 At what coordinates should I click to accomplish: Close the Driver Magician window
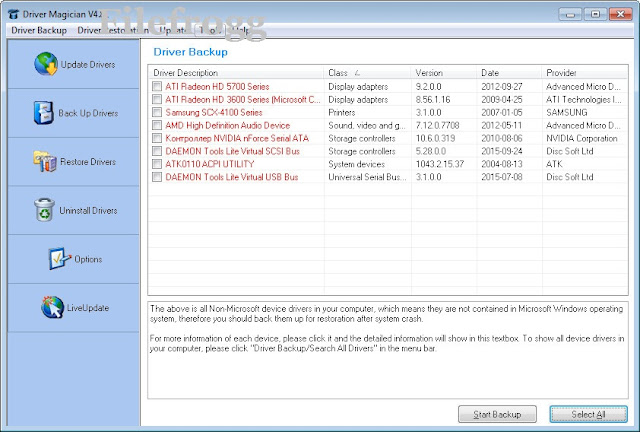click(x=620, y=14)
